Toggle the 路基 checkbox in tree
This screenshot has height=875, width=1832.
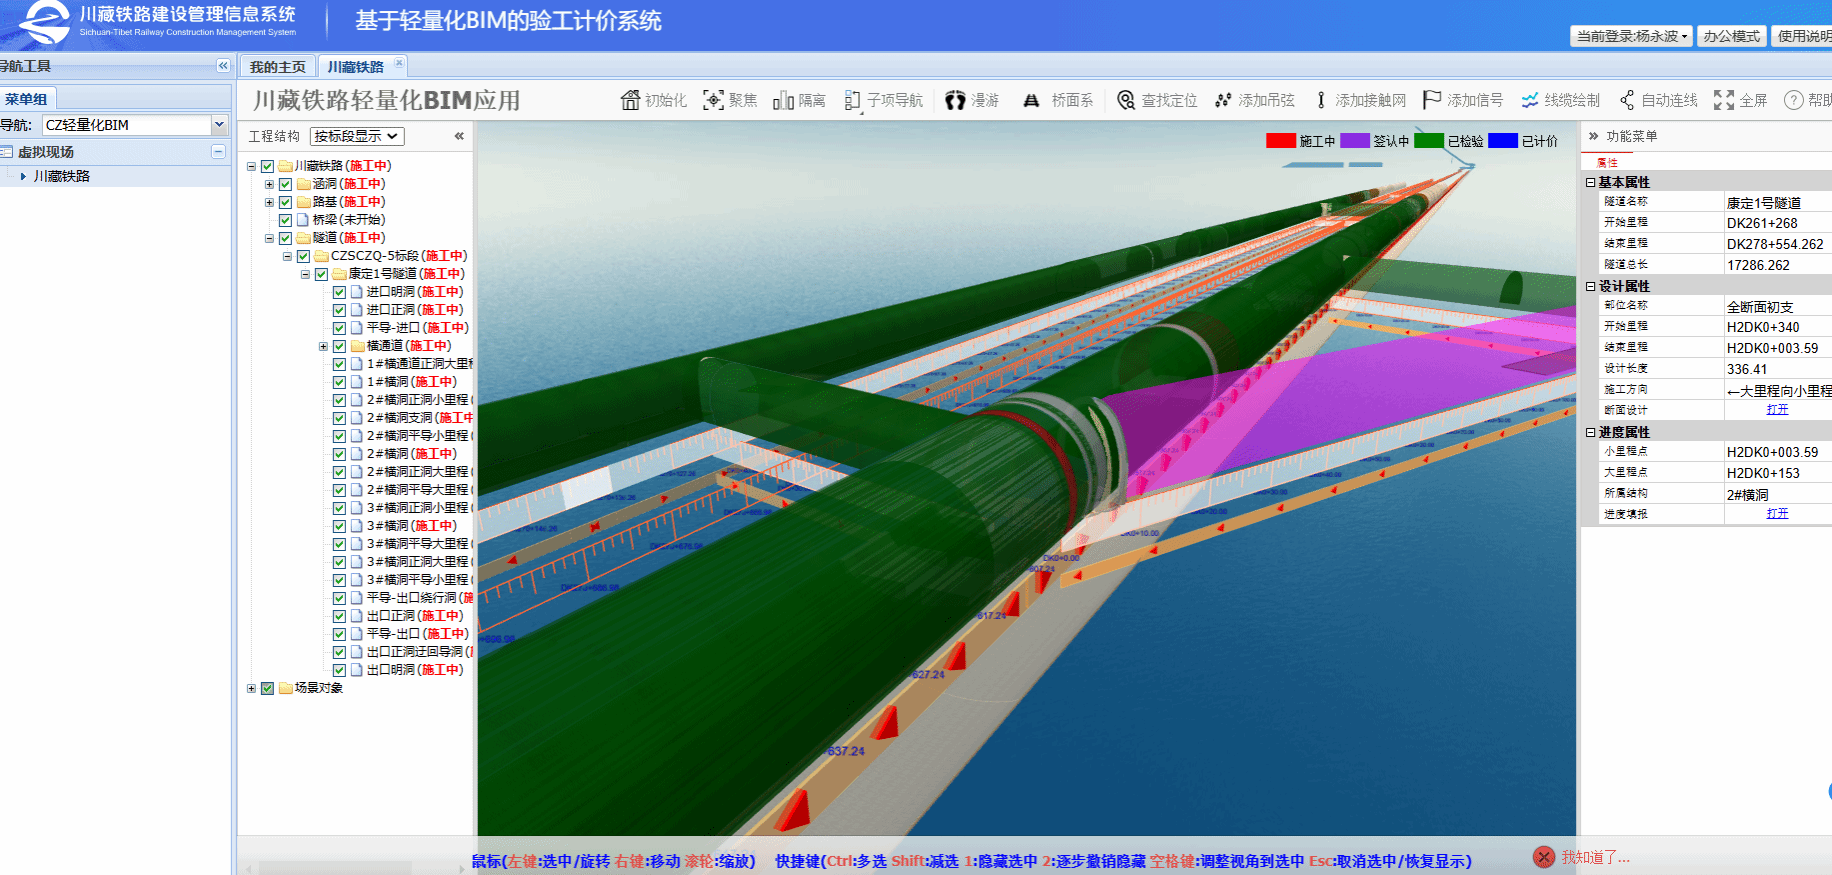pos(286,202)
